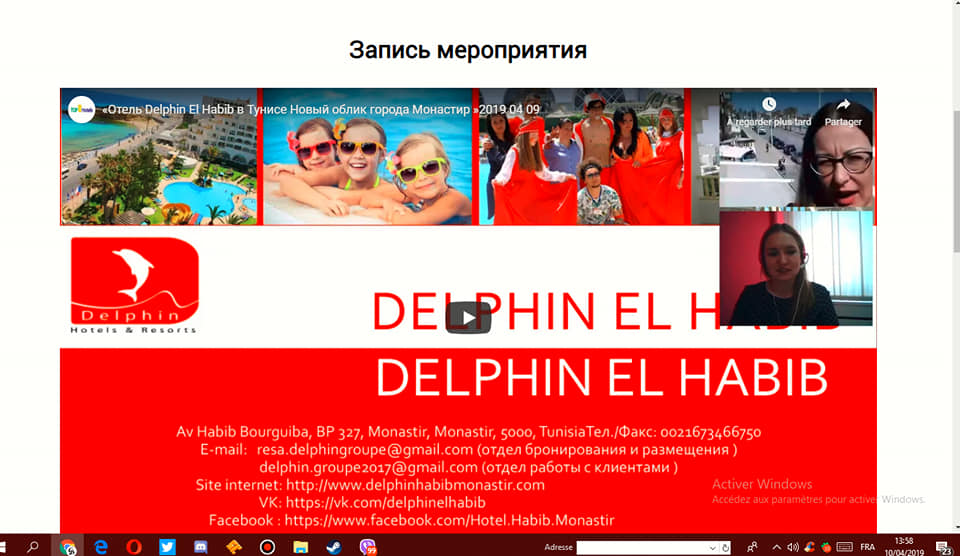Screen dimensions: 960x556
Task: Open the People icon in system tray
Action: coord(752,547)
